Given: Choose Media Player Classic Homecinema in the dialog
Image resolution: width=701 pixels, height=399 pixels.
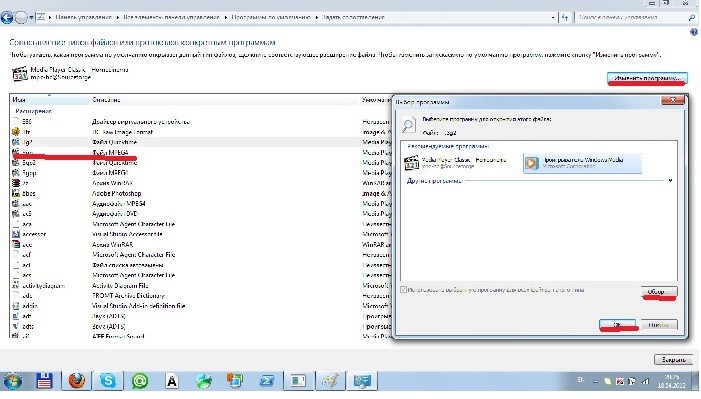Looking at the screenshot, I should coord(460,163).
